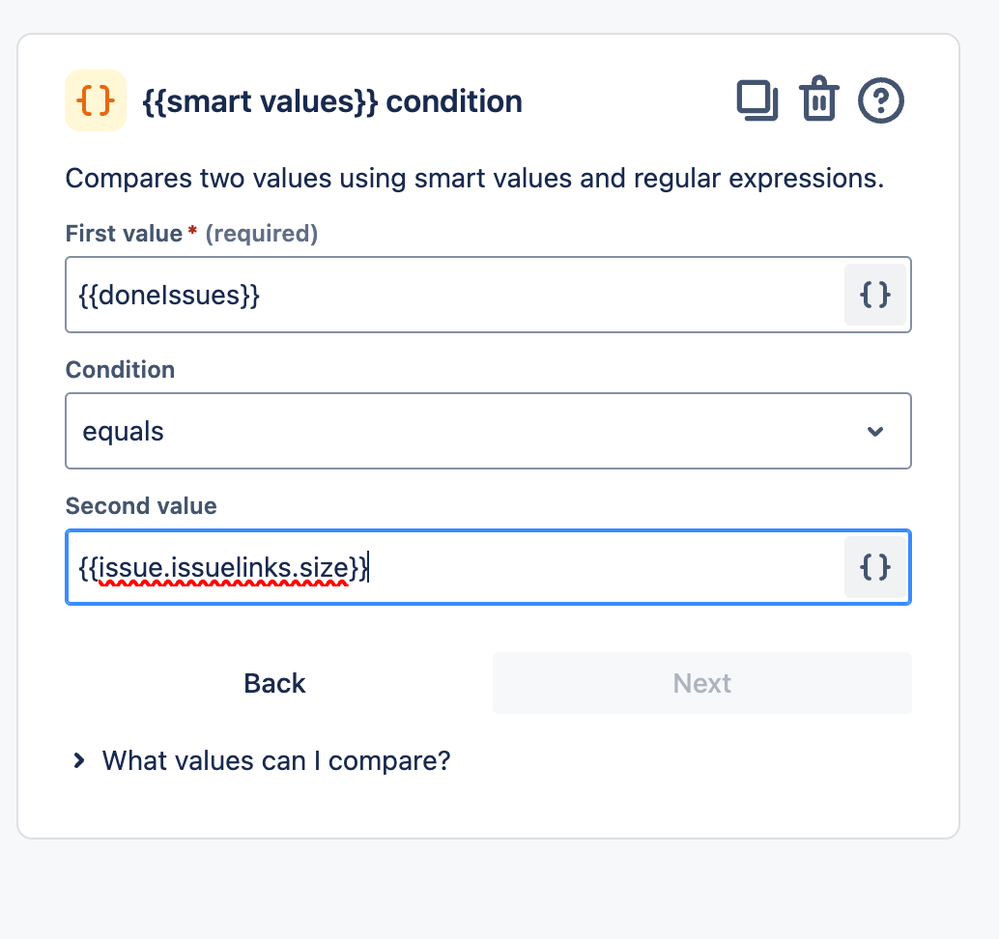Click the chevron arrow in the Condition dropdown
Image resolution: width=999 pixels, height=939 pixels.
(x=875, y=431)
